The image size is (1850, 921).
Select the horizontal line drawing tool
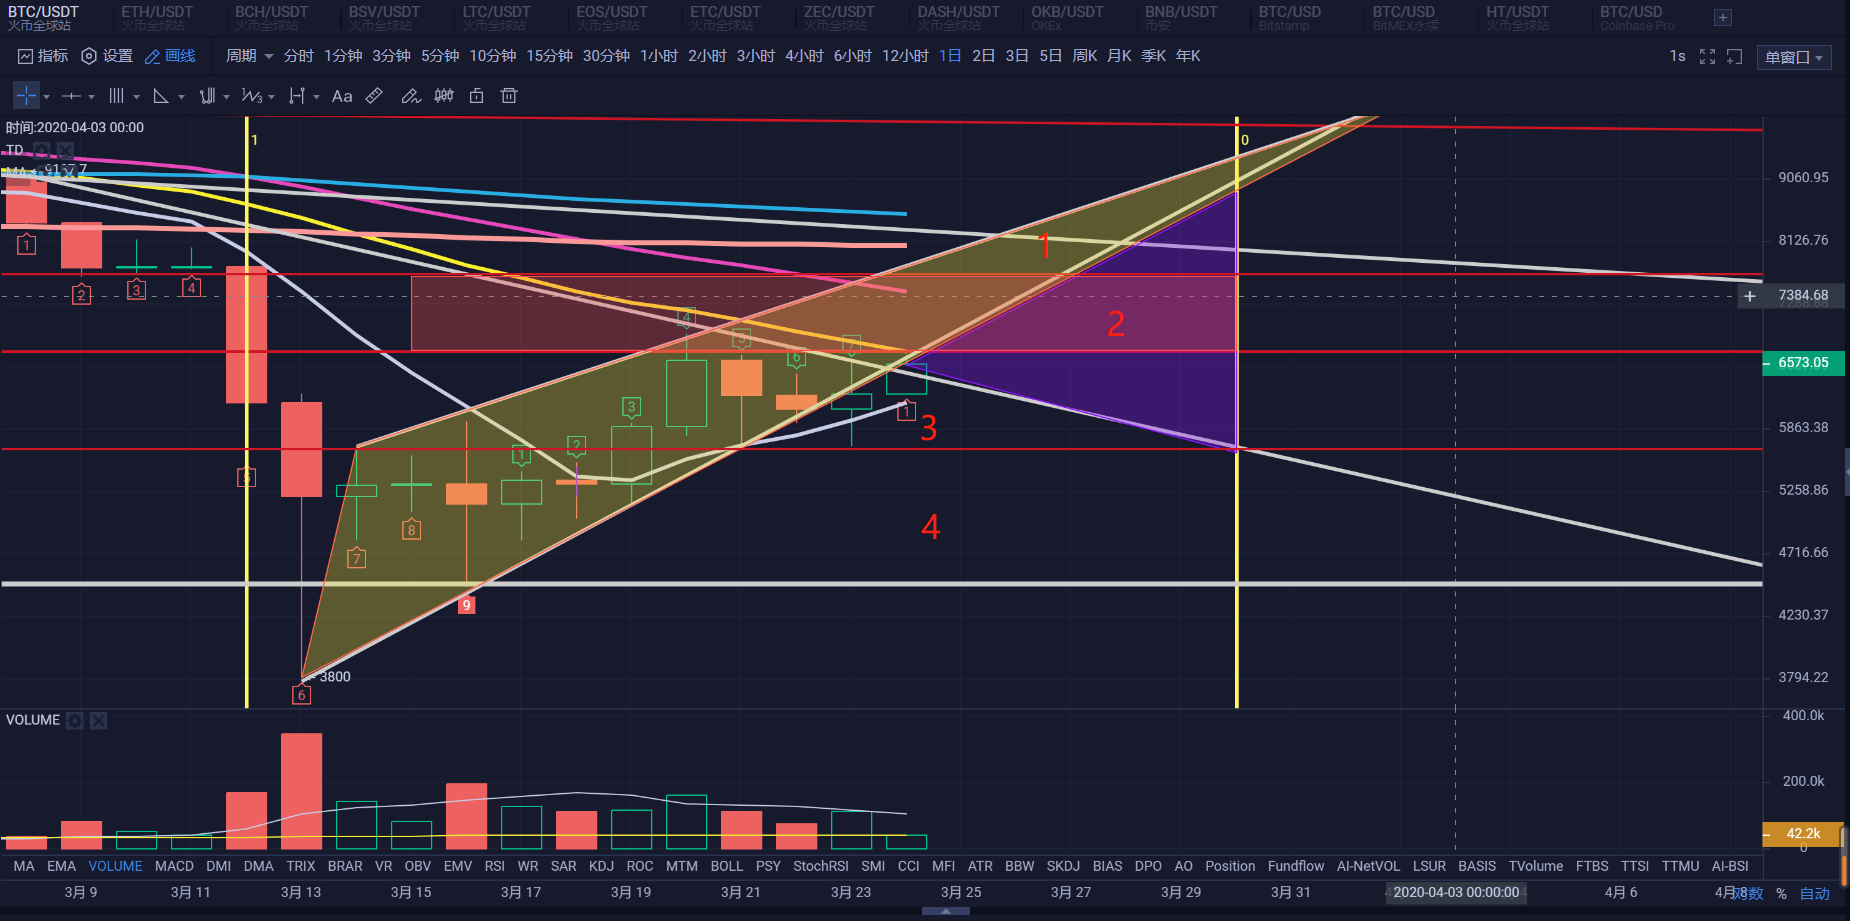[x=71, y=96]
